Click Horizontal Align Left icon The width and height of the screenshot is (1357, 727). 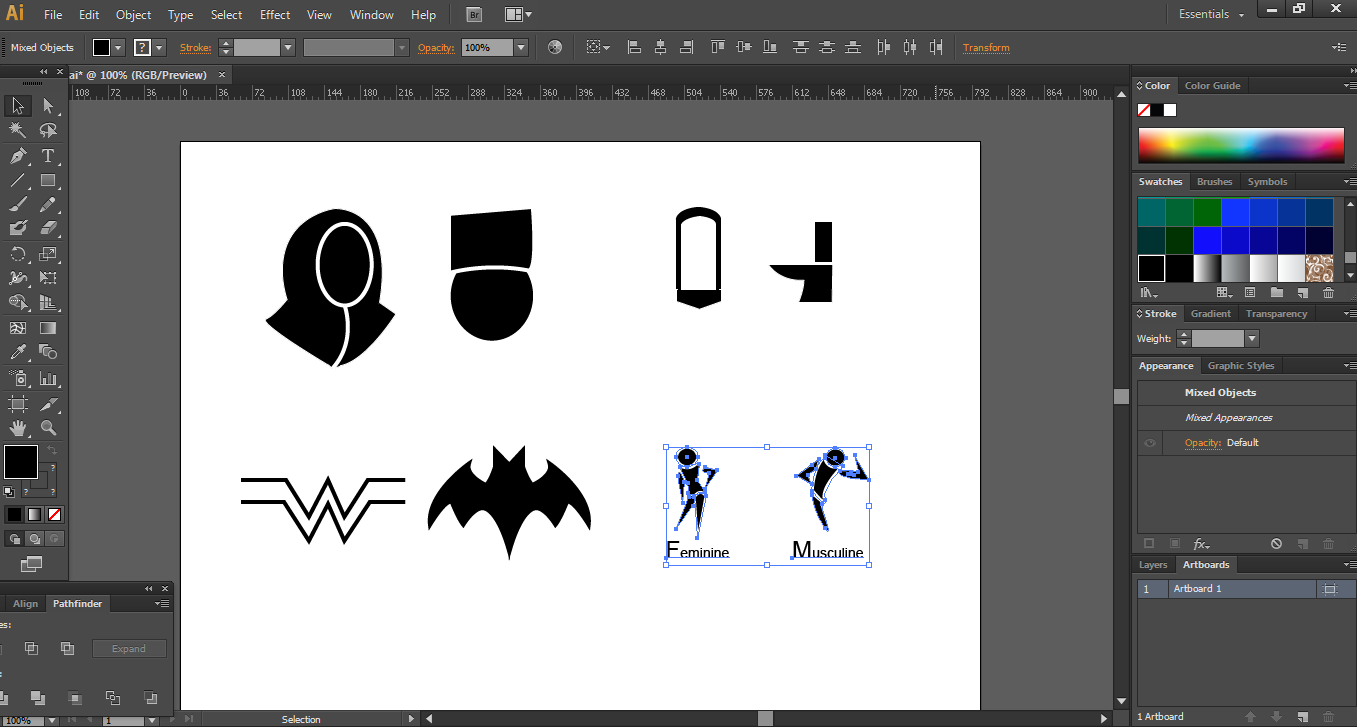pos(633,47)
